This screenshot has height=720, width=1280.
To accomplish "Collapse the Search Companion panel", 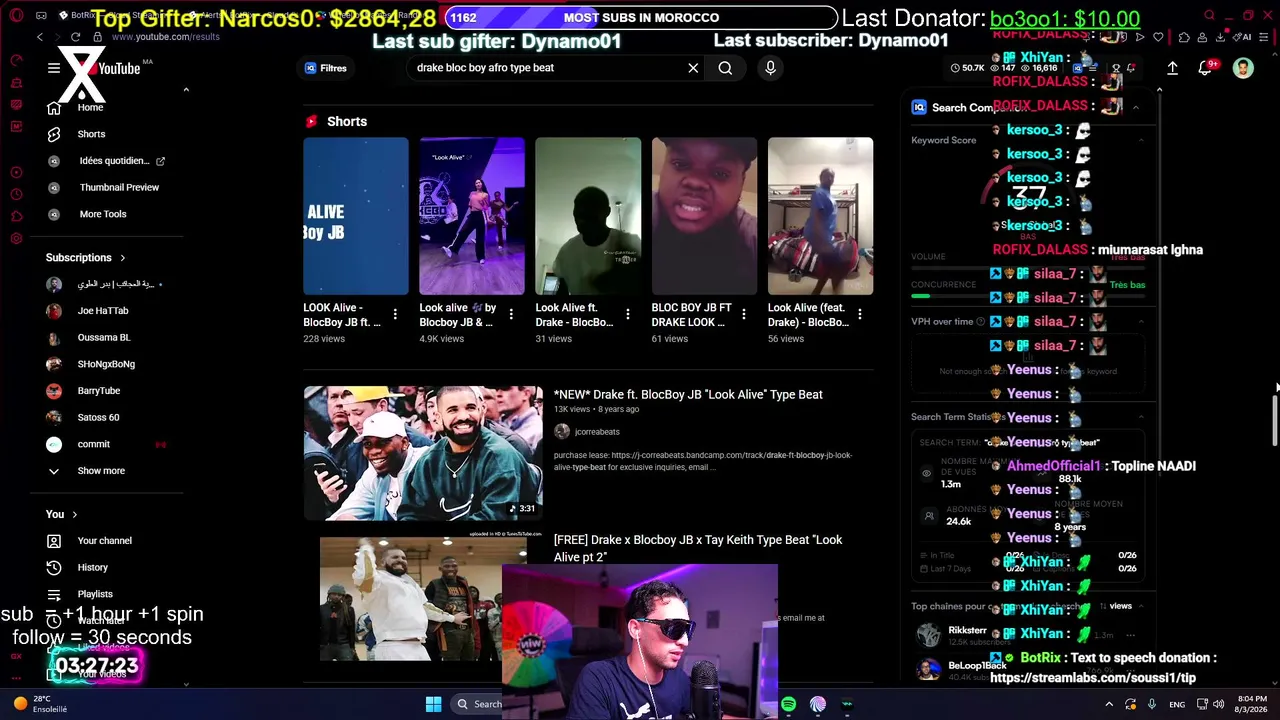I will click(x=1136, y=107).
